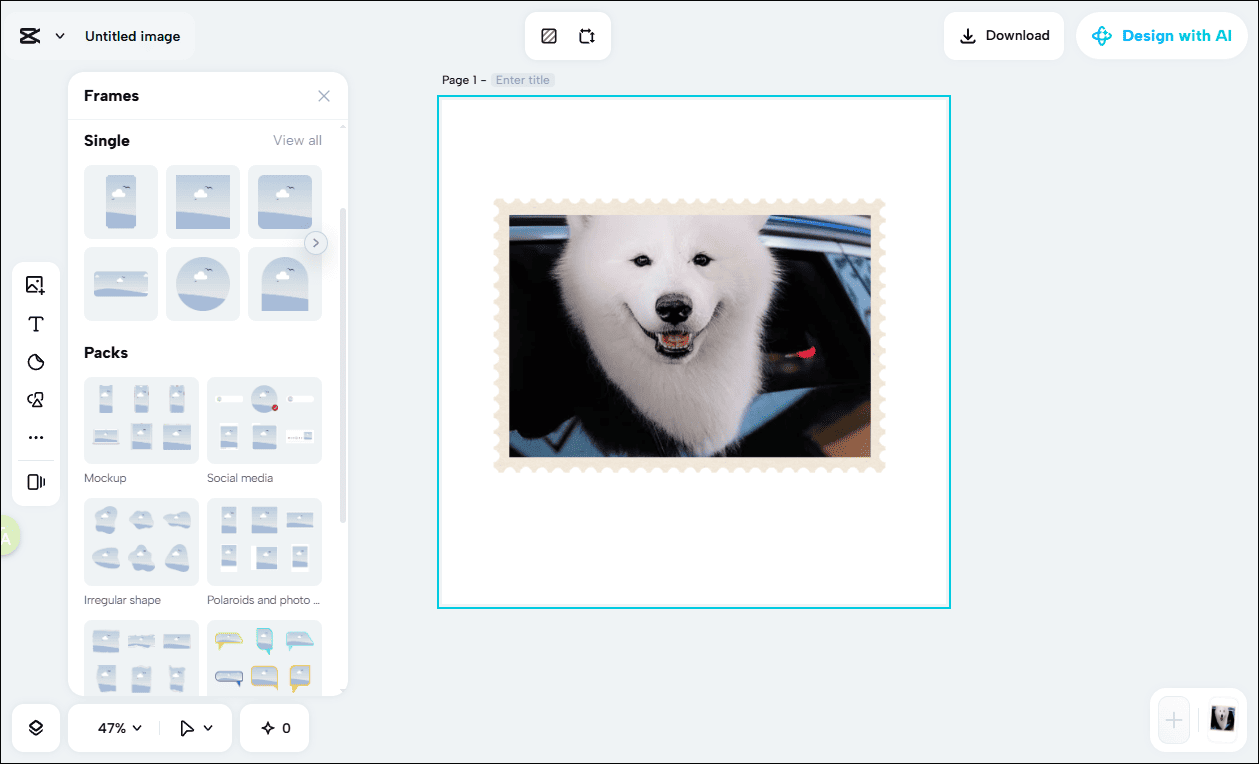Screen dimensions: 1259x764
Task: Expand the Single frames row arrow
Action: pos(316,242)
